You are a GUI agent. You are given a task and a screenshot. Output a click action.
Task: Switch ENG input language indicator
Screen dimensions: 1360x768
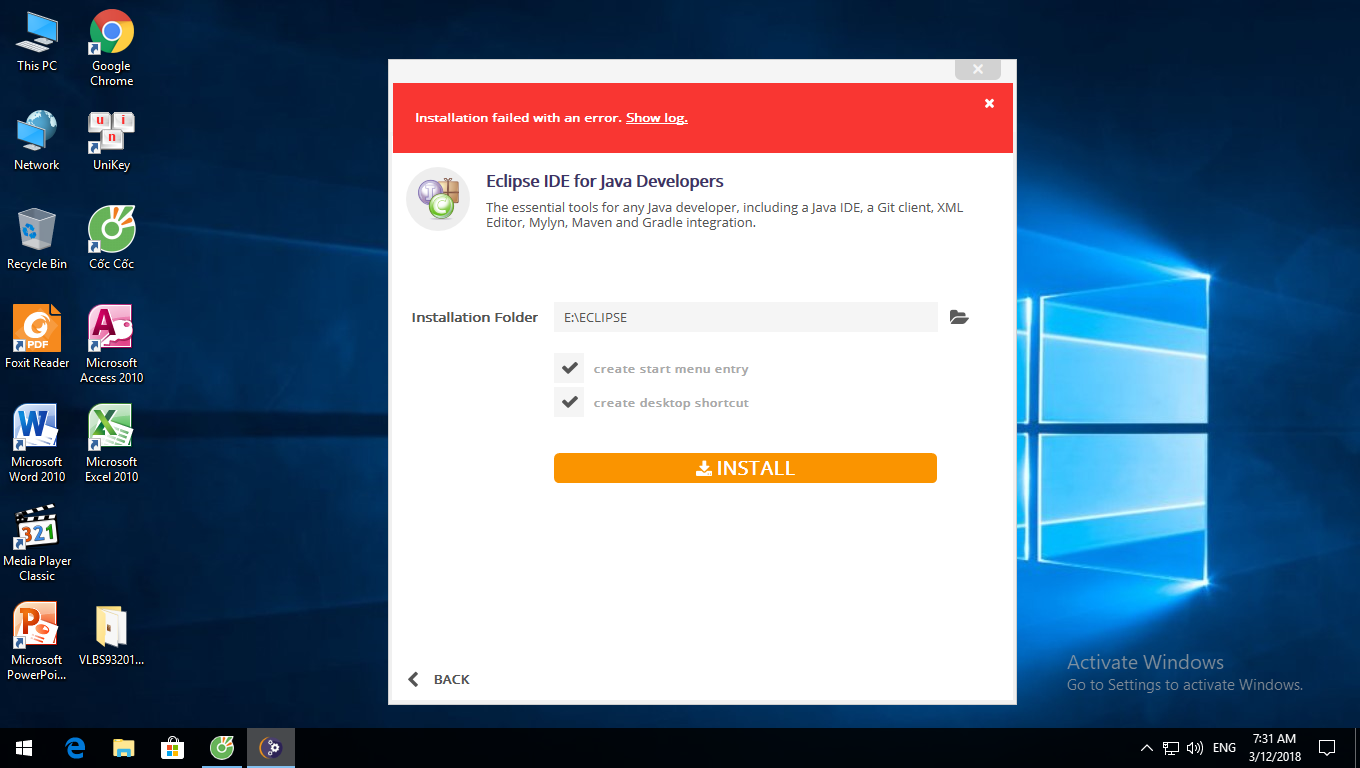coord(1224,748)
